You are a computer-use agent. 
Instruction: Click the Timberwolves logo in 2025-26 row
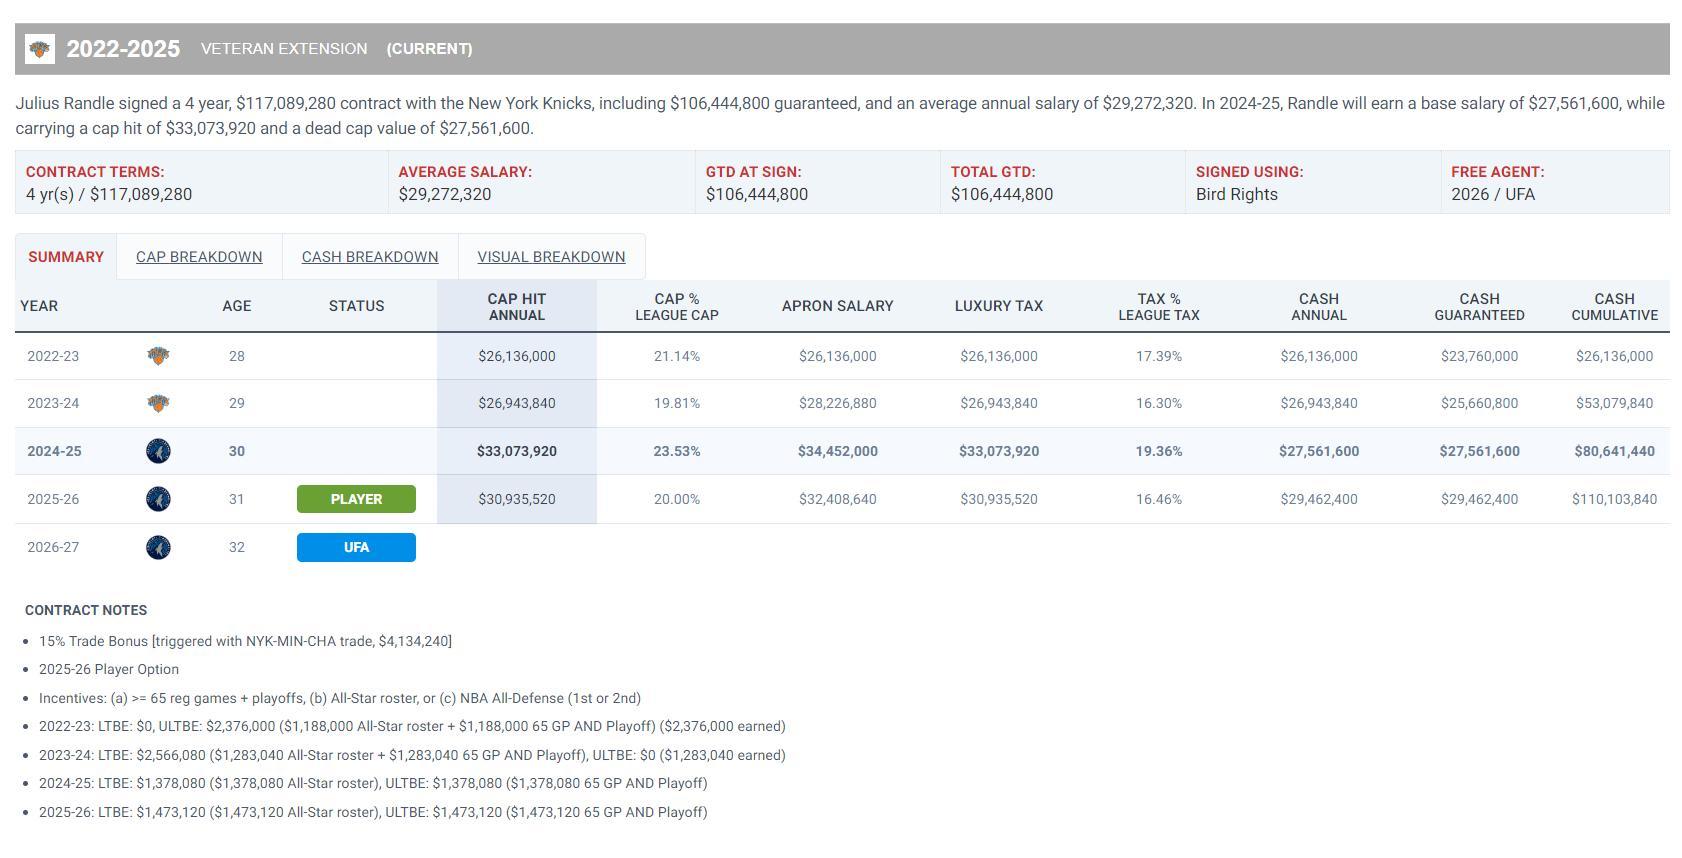pyautogui.click(x=158, y=499)
